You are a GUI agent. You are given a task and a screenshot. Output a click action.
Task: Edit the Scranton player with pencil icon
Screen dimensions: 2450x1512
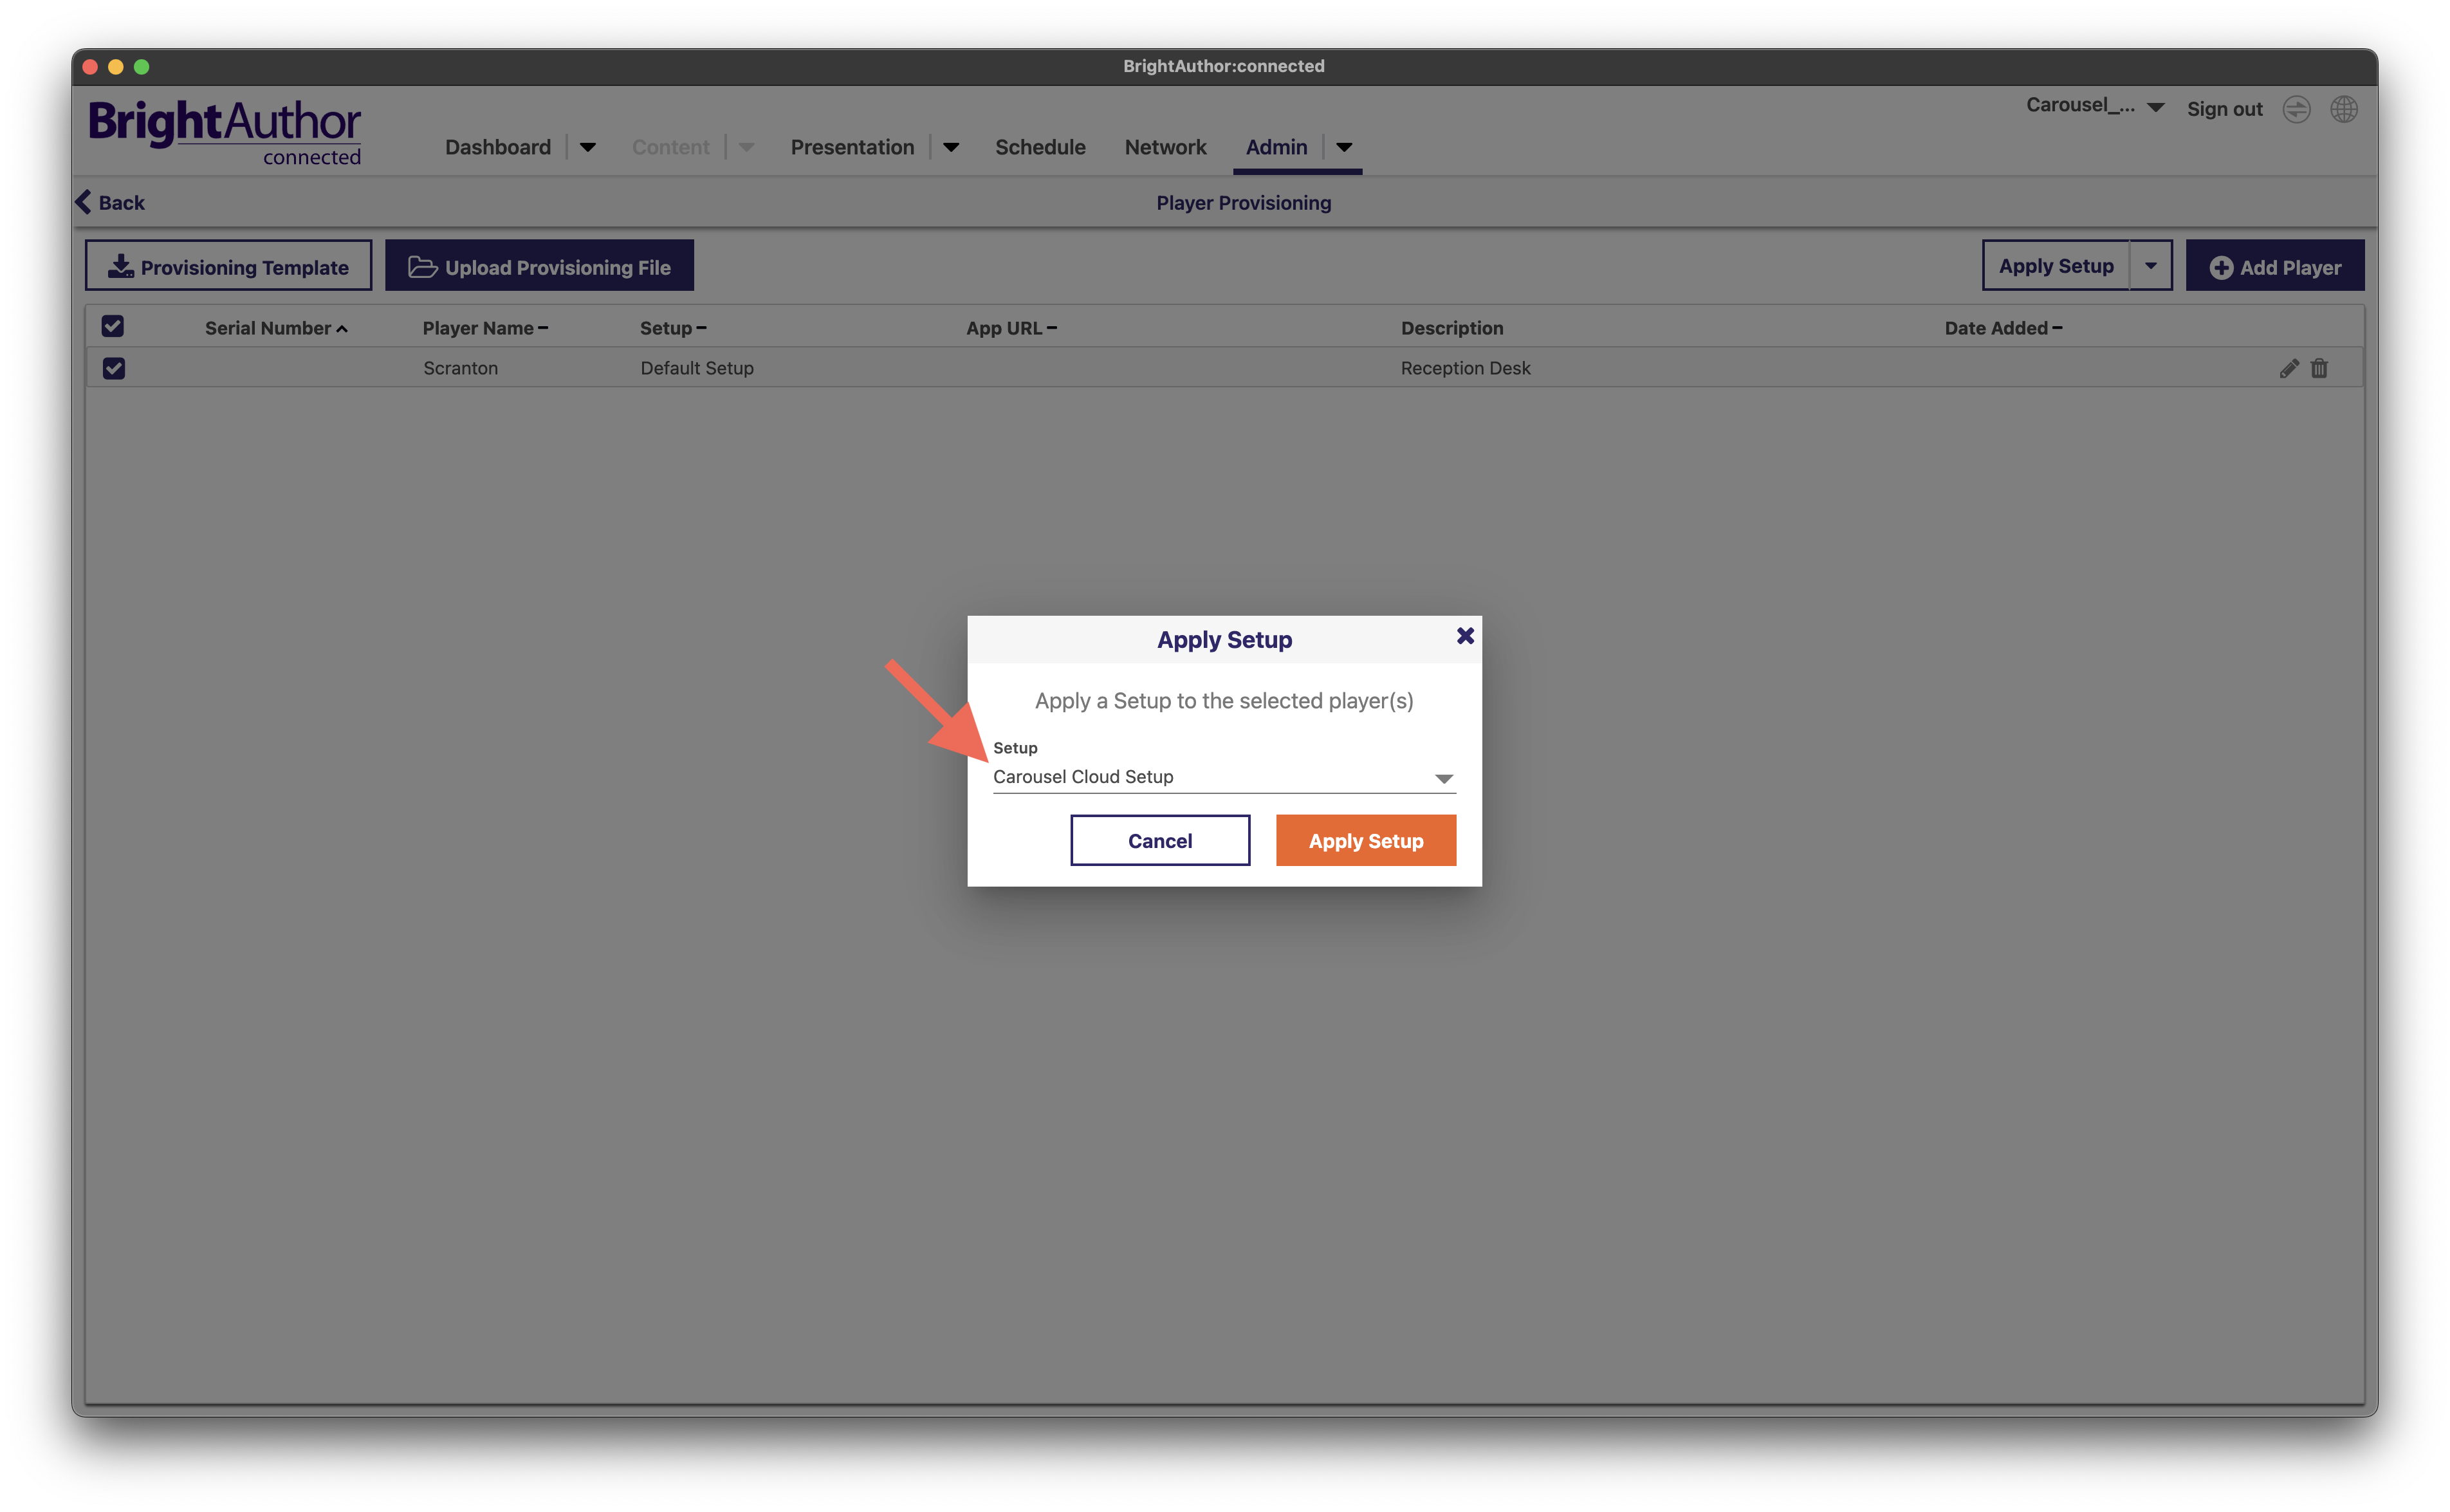click(2289, 368)
